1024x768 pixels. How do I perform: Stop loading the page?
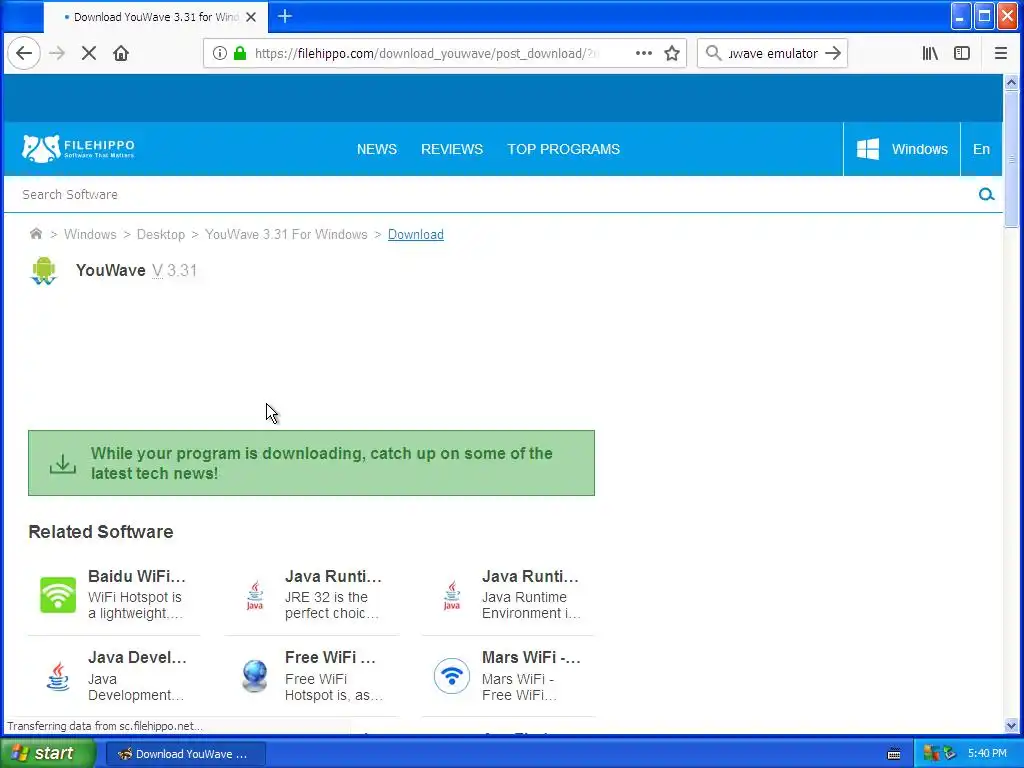89,54
